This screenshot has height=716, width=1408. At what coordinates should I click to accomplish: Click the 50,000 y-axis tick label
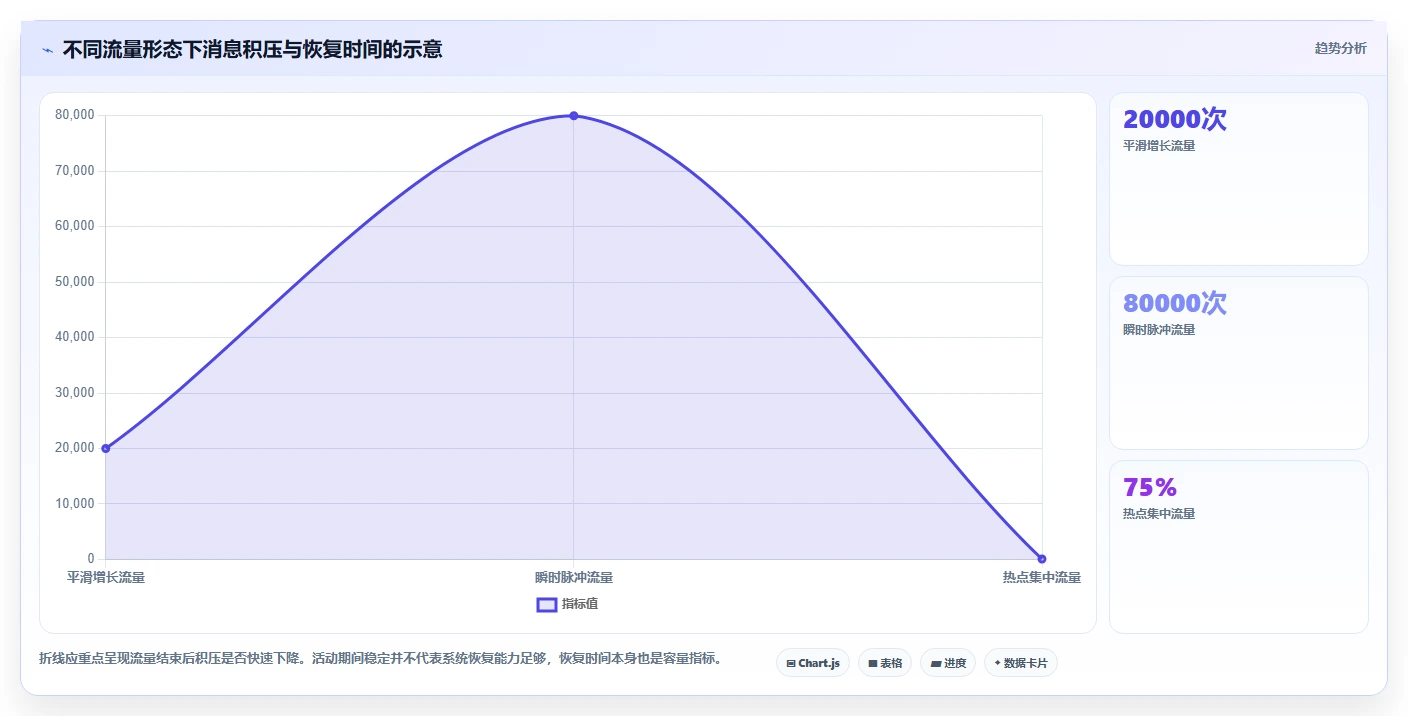coord(75,282)
